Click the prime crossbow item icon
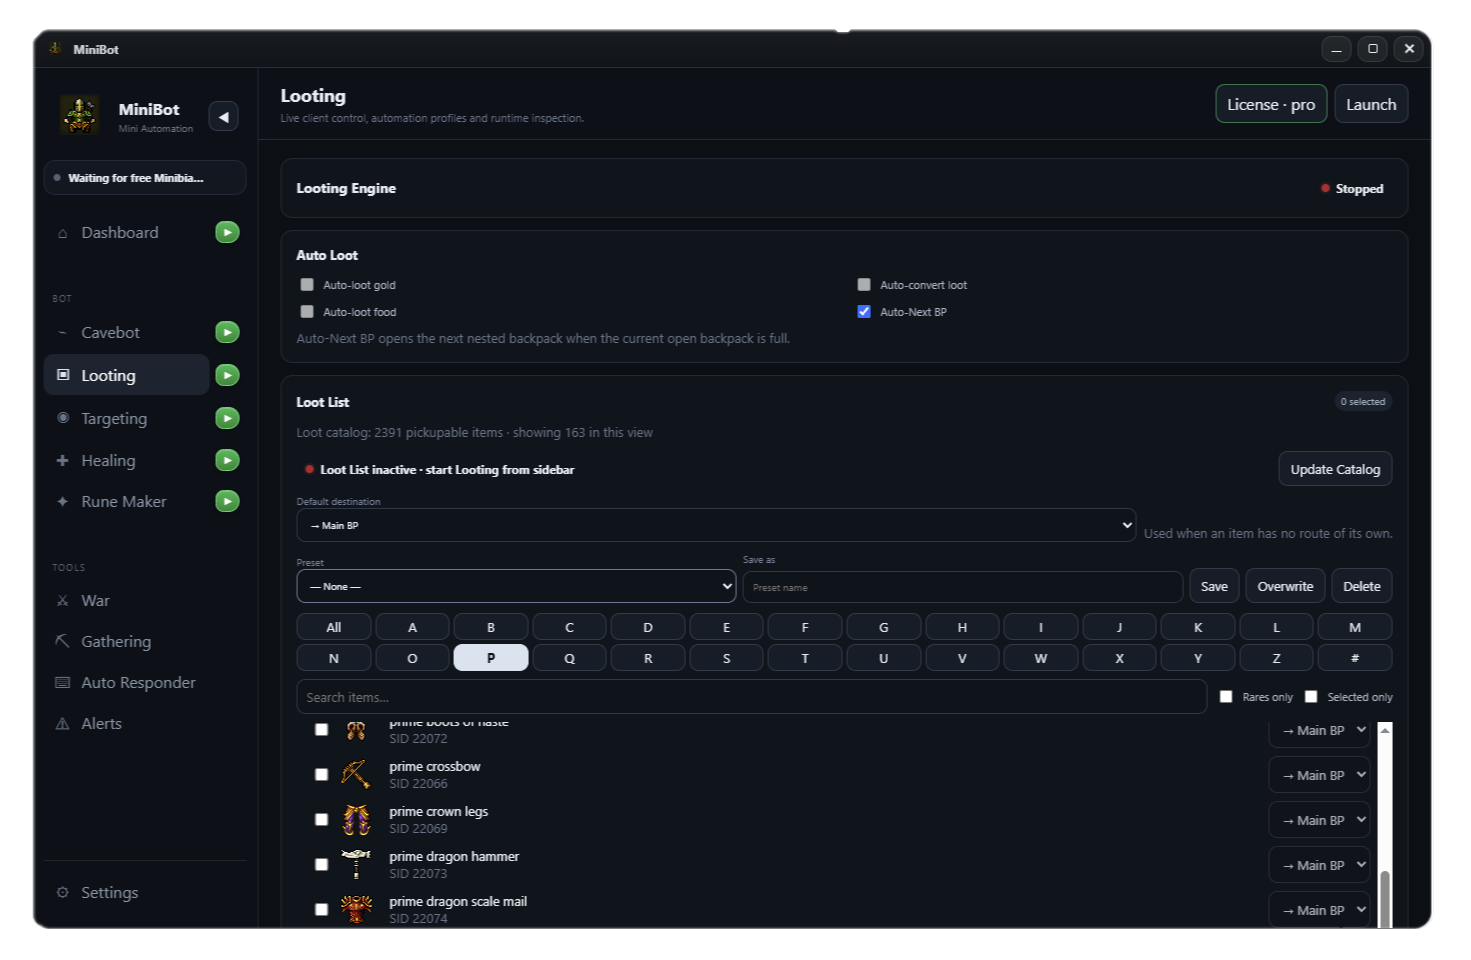 (x=356, y=774)
